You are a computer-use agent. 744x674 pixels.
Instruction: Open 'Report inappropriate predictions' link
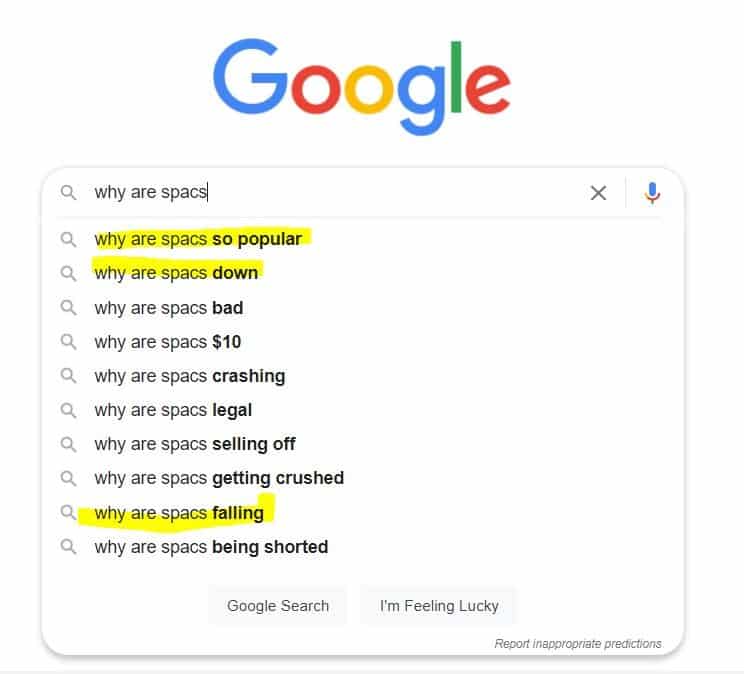(577, 644)
